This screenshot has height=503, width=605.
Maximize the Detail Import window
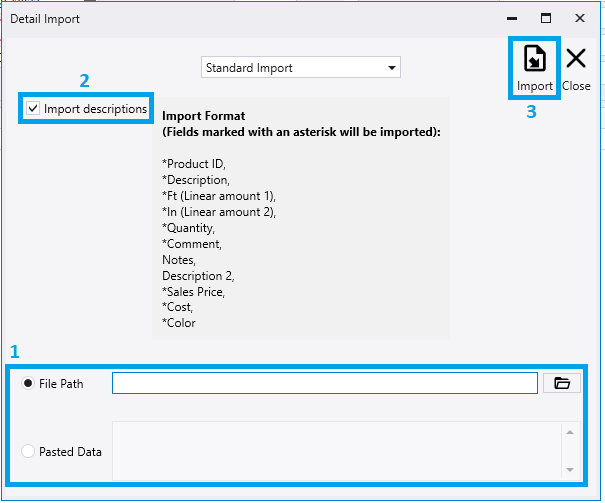click(546, 18)
